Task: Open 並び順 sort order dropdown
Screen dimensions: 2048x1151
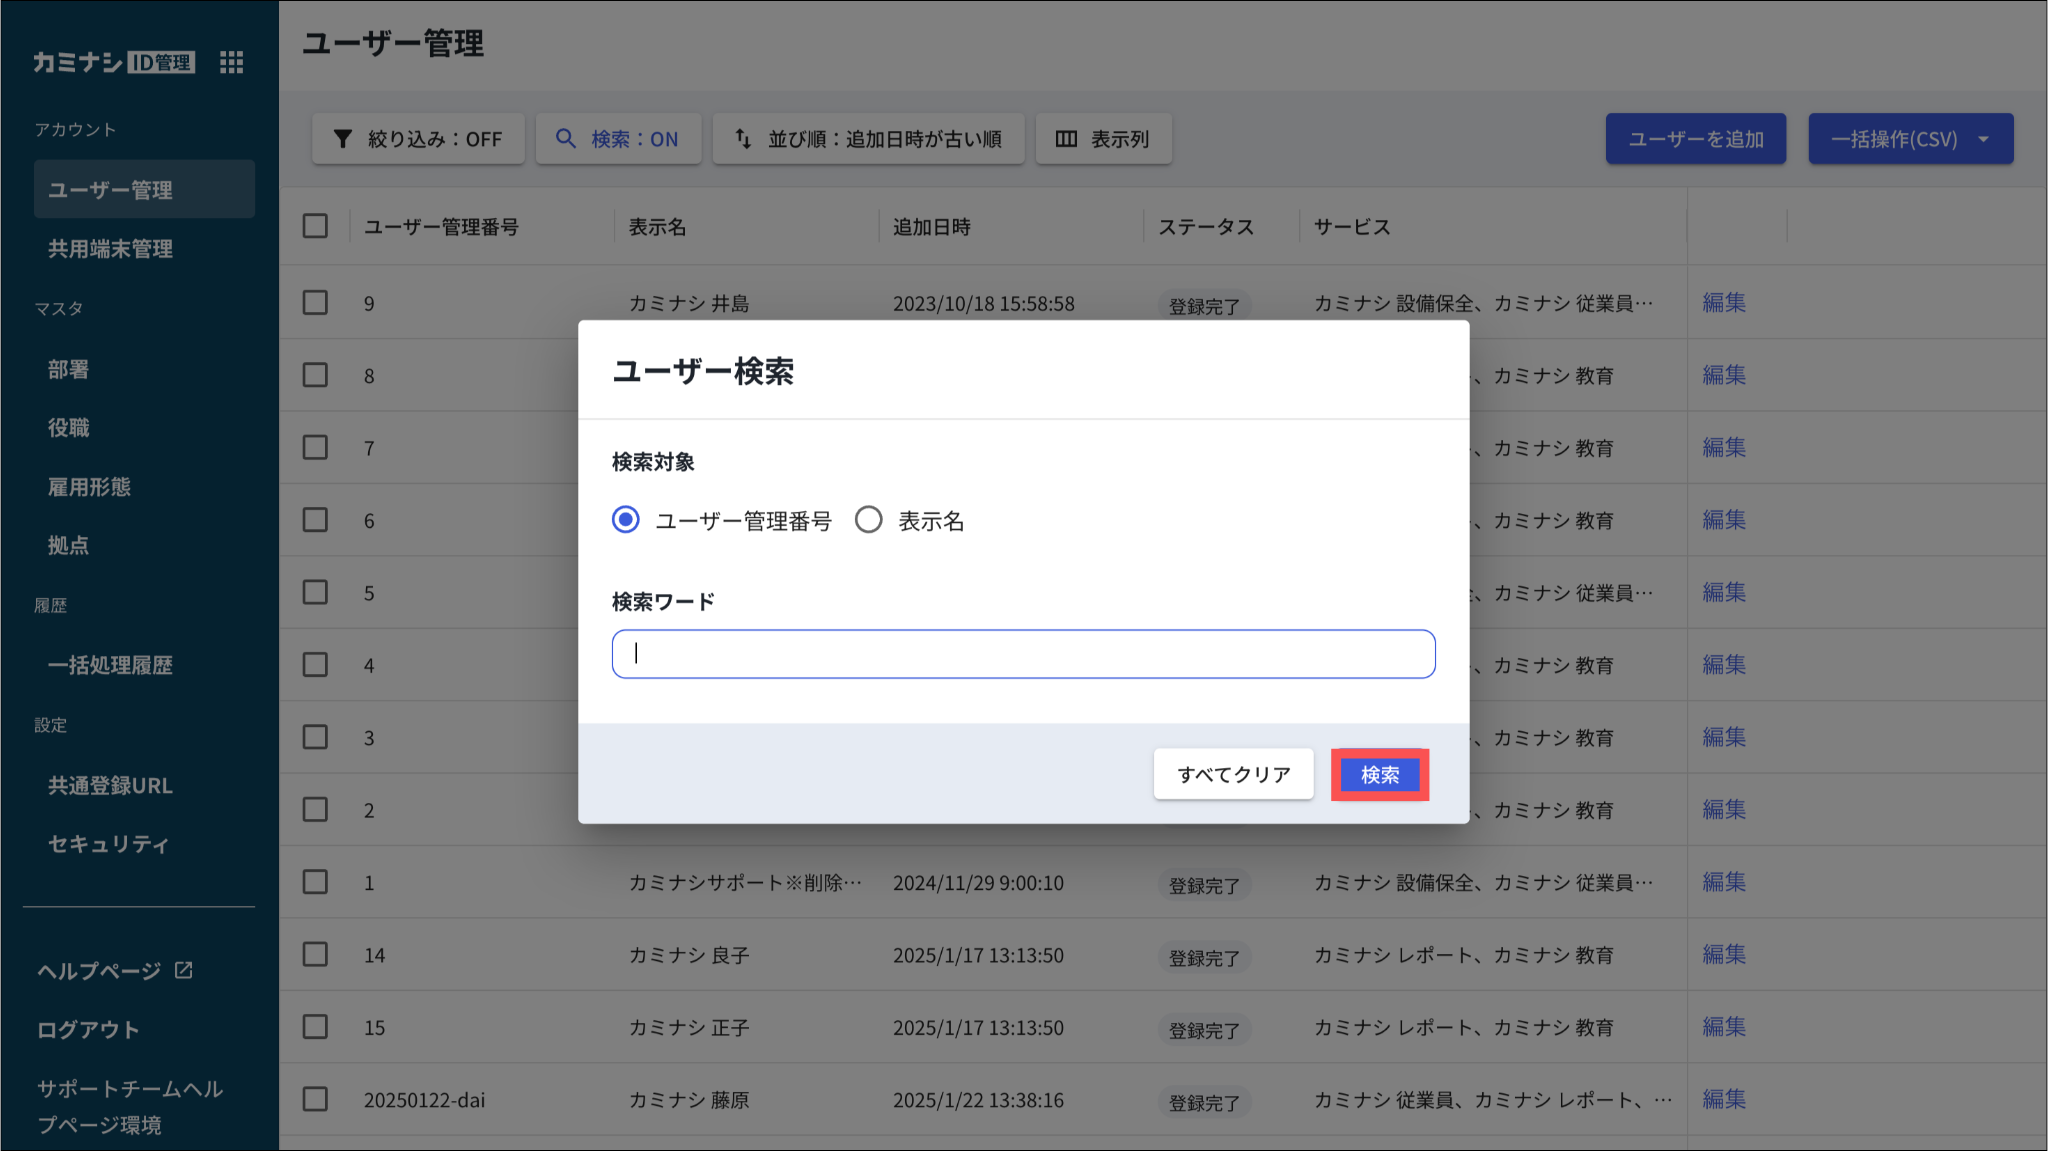Action: tap(868, 139)
